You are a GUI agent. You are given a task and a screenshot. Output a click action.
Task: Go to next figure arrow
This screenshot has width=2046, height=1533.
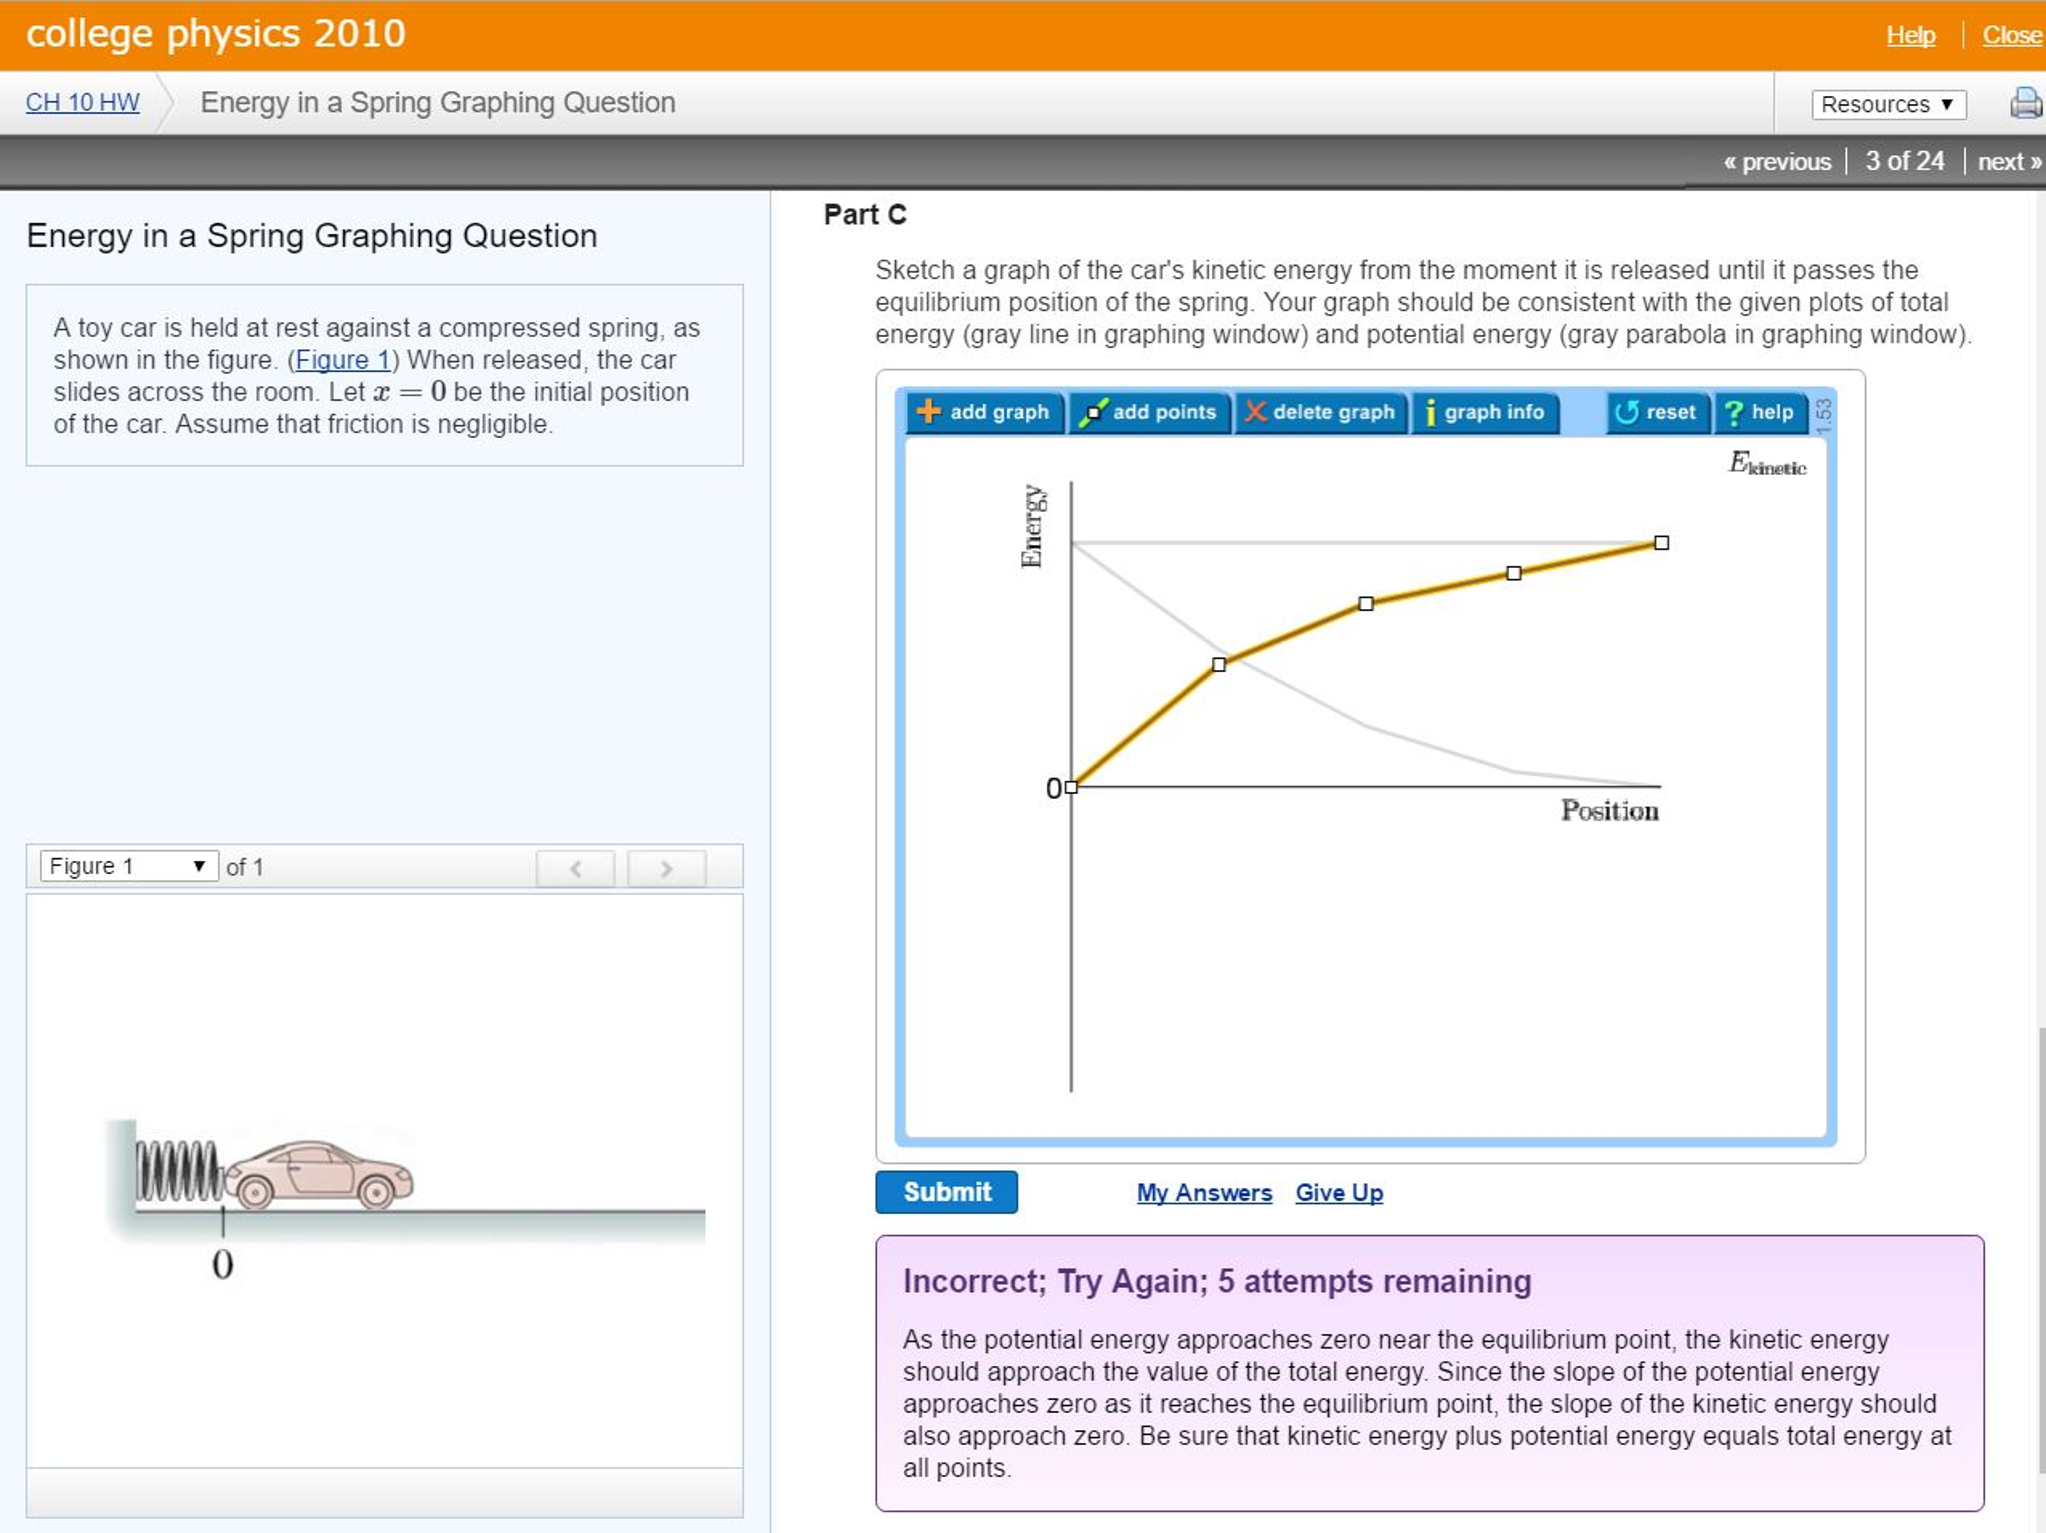pyautogui.click(x=666, y=867)
